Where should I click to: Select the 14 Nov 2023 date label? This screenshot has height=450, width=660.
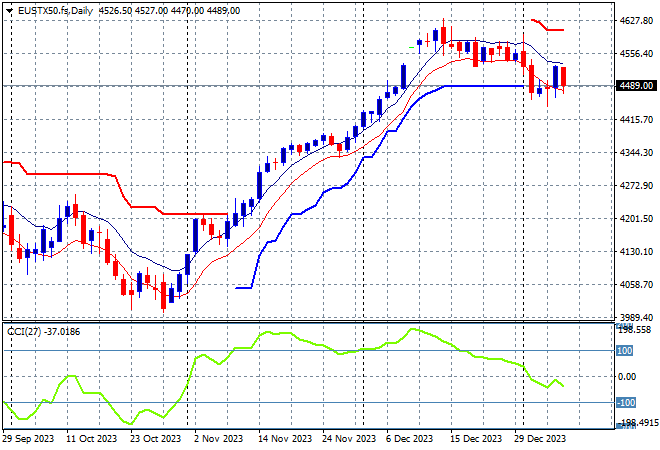point(282,439)
